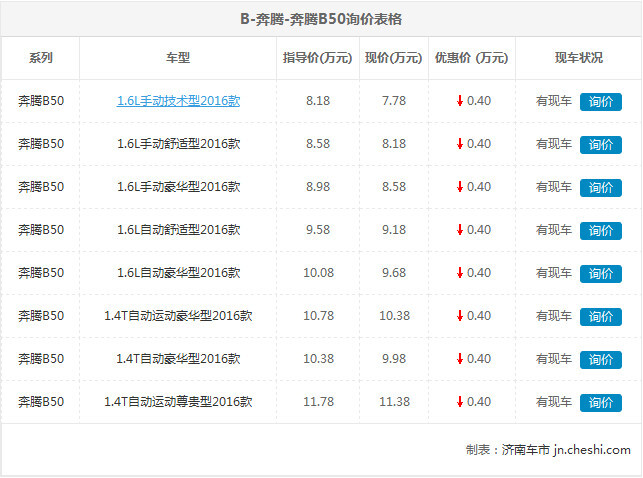
Task: Click the 现车状况 column header
Action: (579, 58)
